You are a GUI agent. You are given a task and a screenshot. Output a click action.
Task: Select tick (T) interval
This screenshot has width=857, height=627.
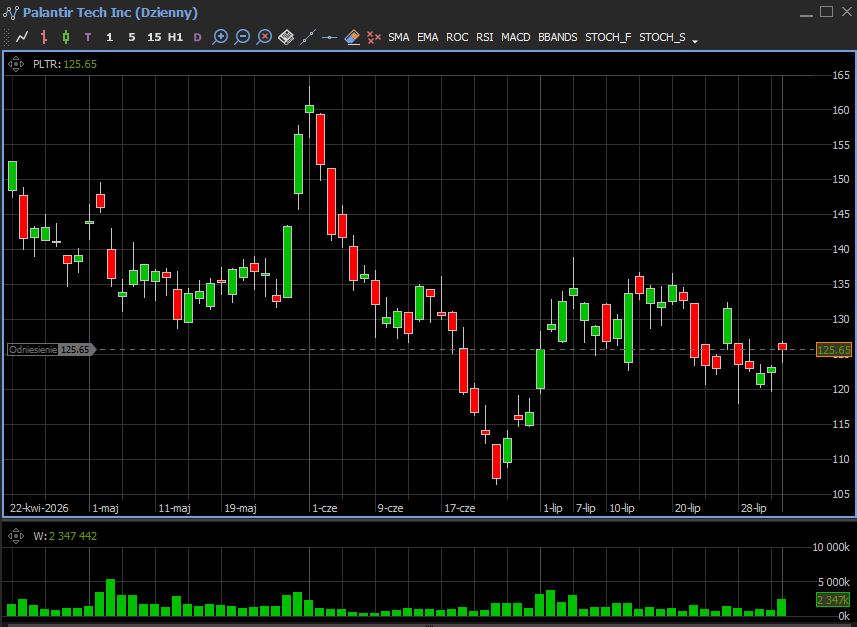click(x=88, y=37)
